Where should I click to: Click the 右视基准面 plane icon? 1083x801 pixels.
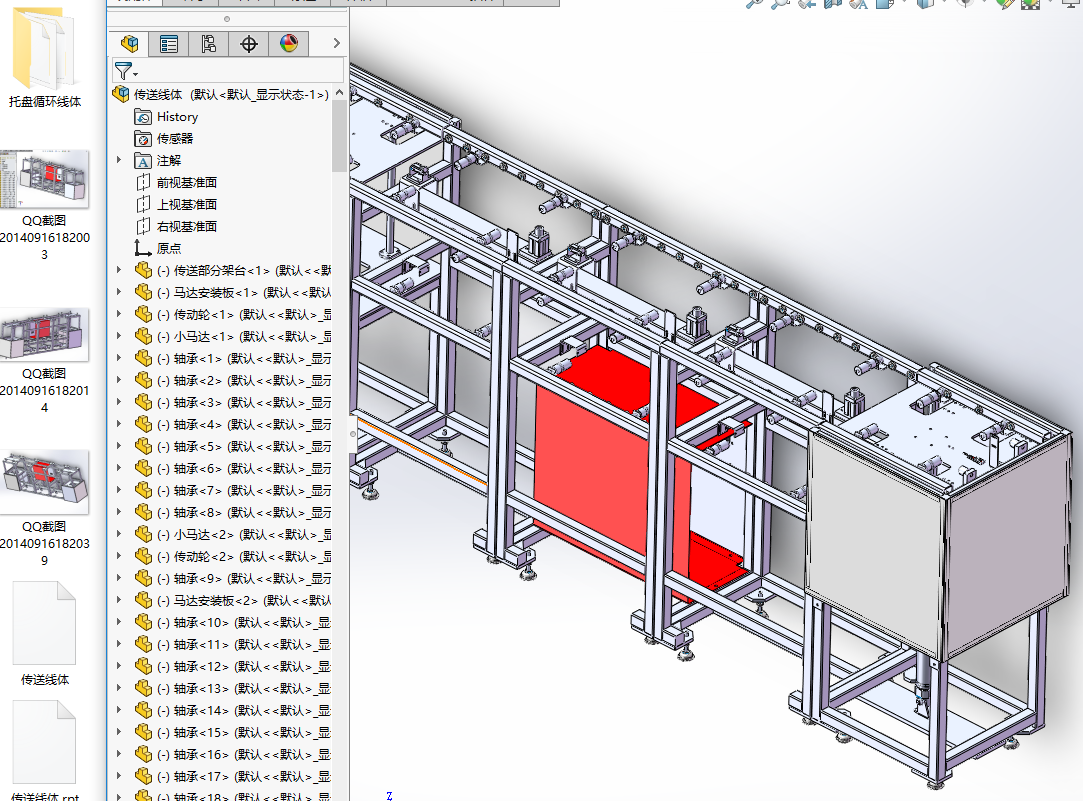[x=143, y=226]
